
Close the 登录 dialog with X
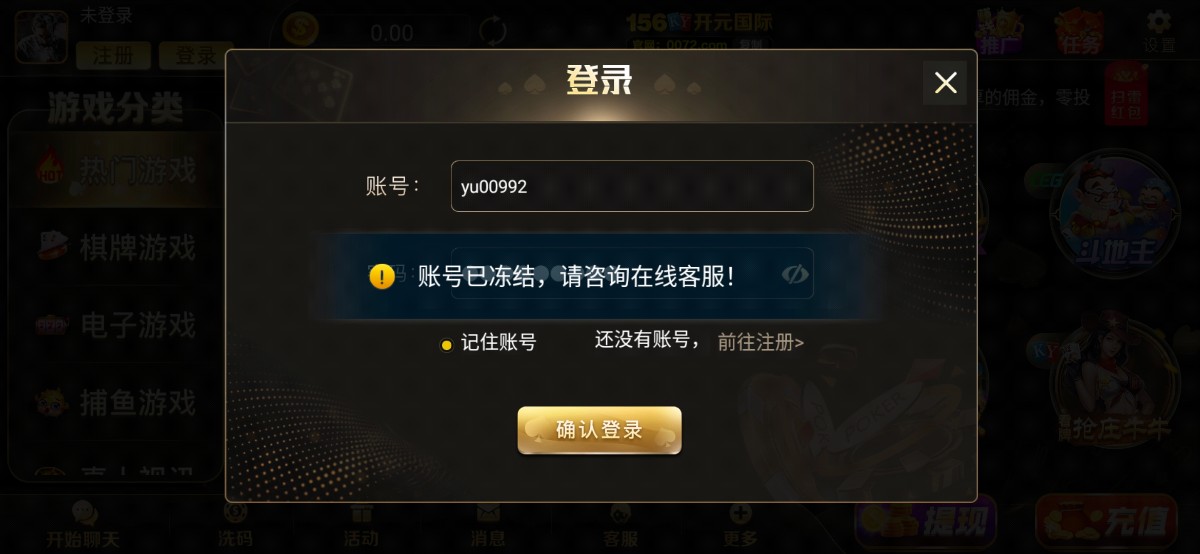pos(945,82)
